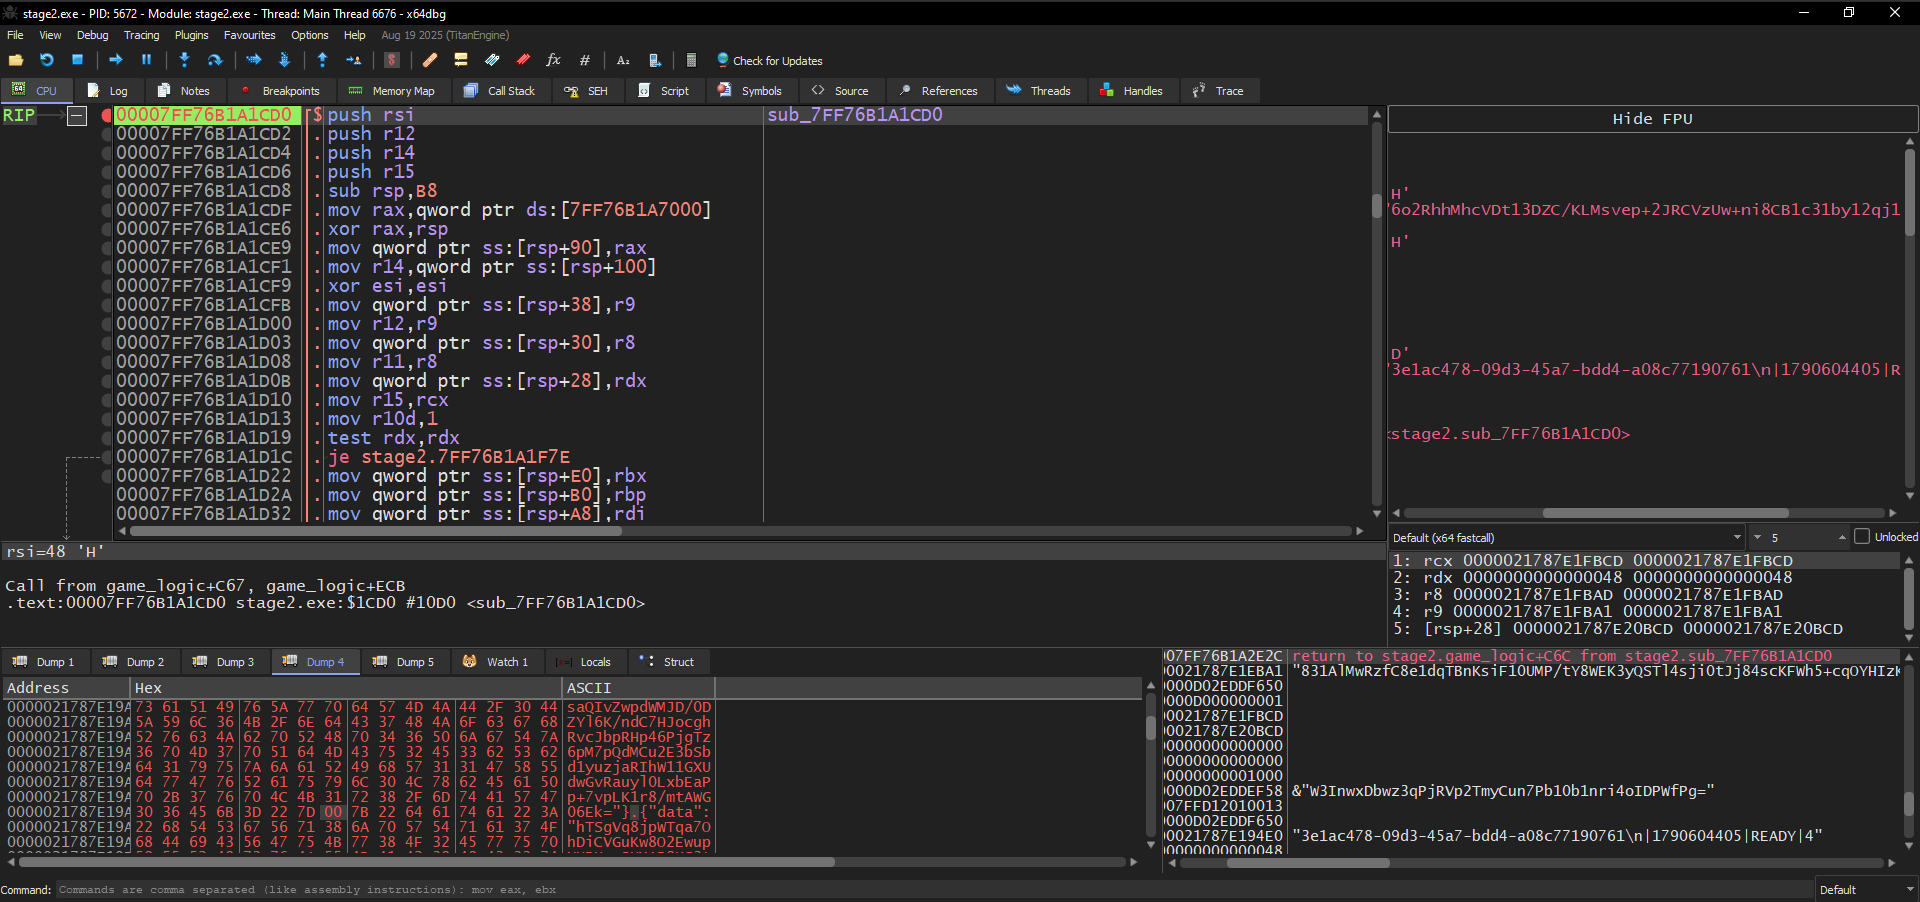The height and width of the screenshot is (902, 1920).
Task: Open Patches via the bandage icon
Action: click(430, 60)
